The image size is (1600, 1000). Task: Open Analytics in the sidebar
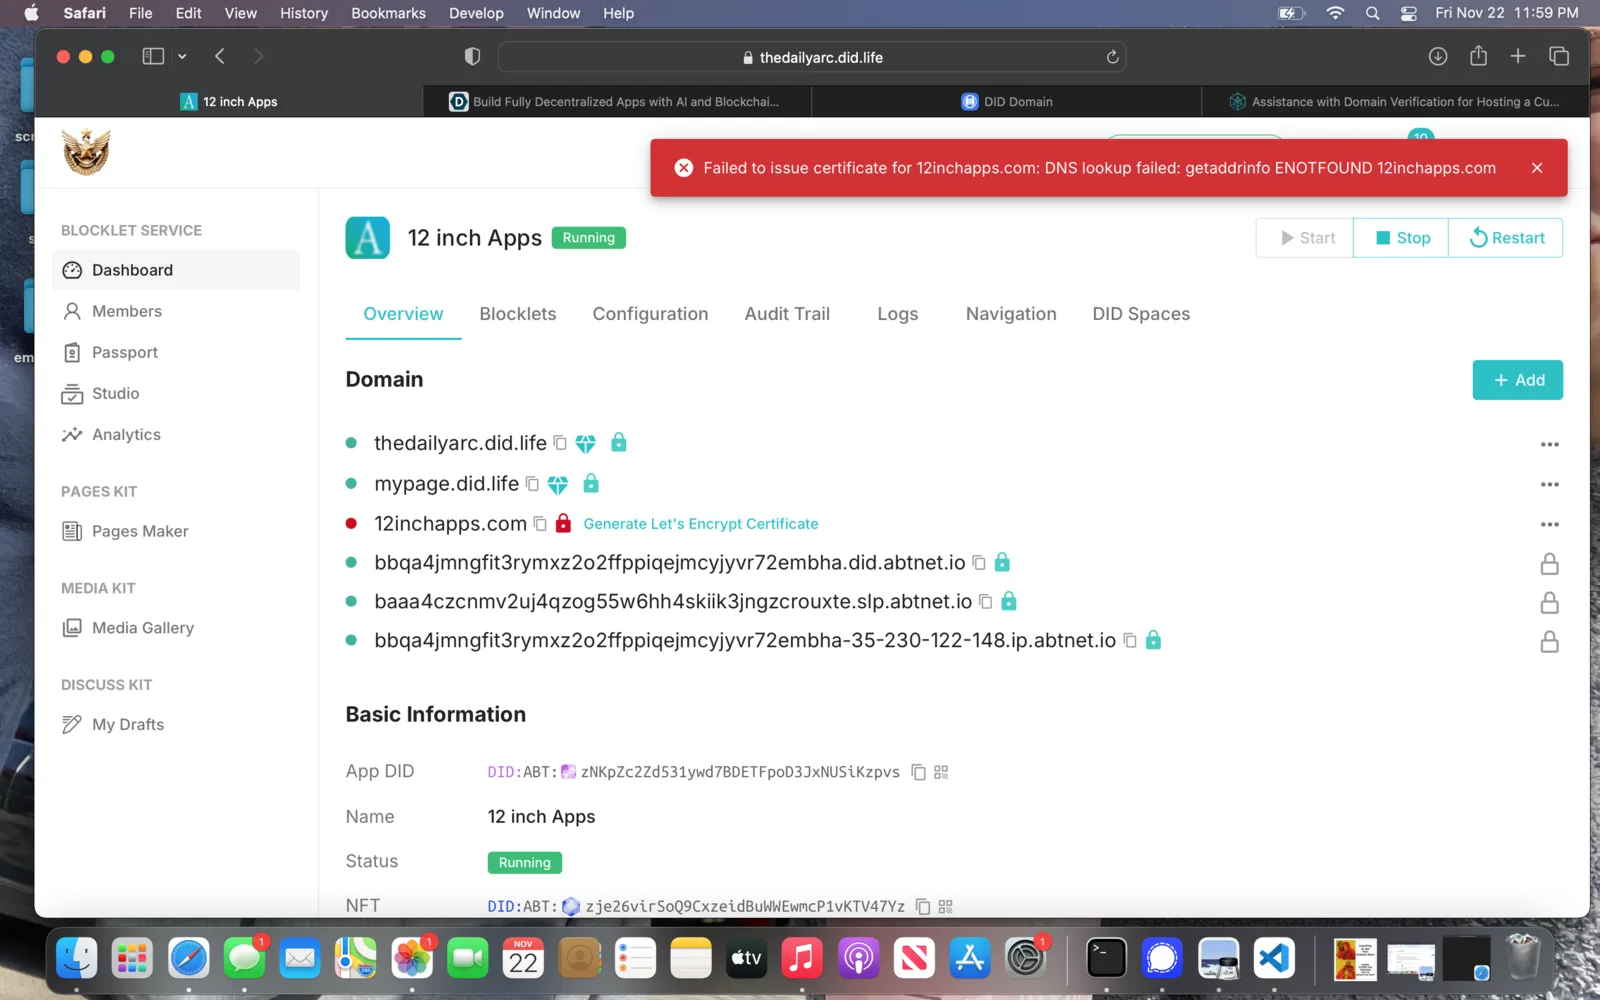(176, 434)
